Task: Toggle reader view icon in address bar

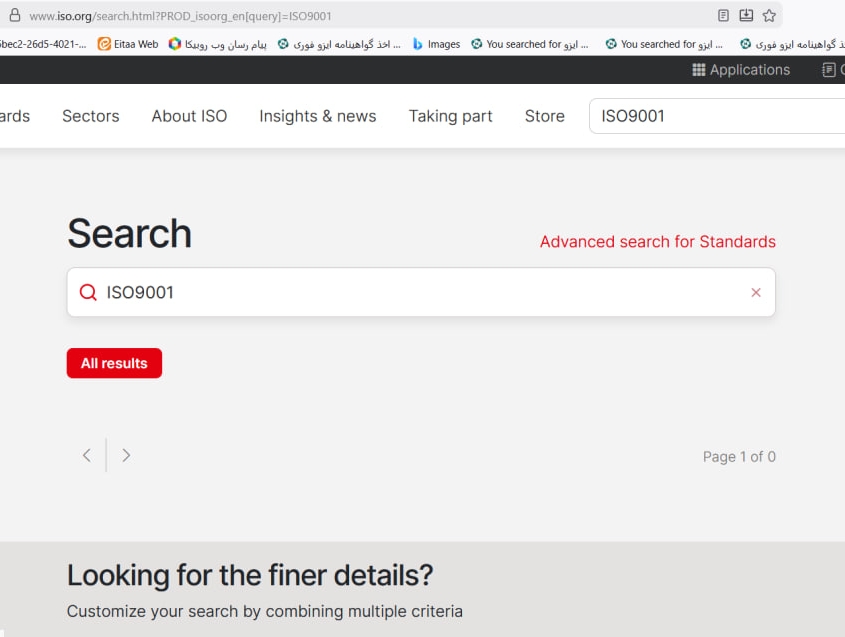Action: coord(723,16)
